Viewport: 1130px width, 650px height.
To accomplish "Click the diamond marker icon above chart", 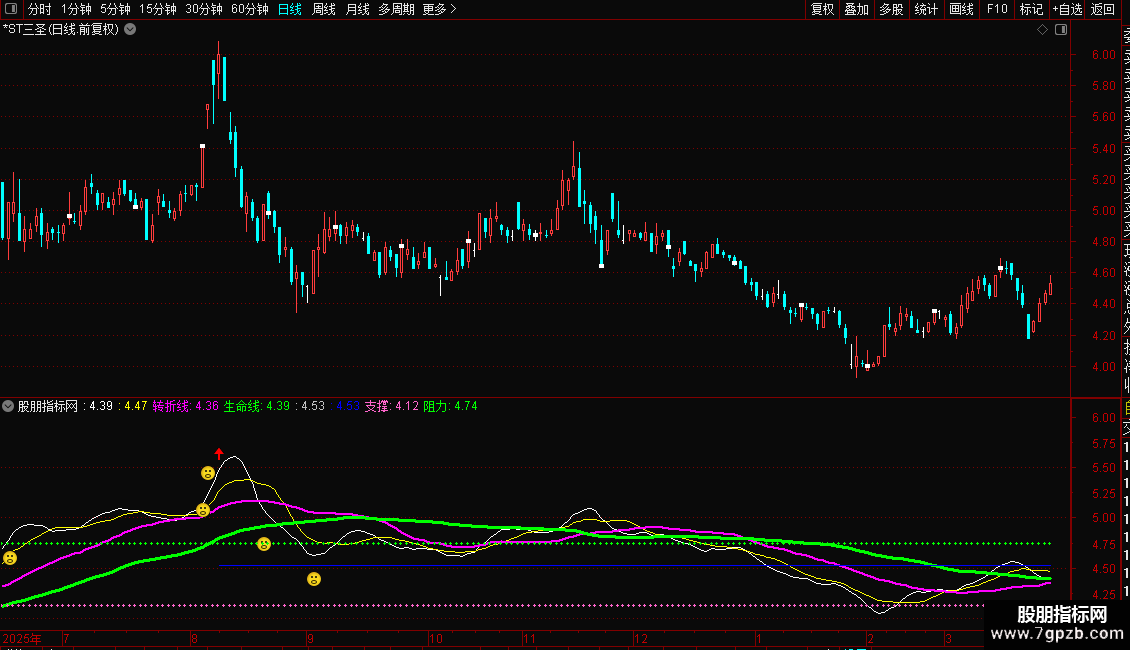I will tap(1042, 30).
